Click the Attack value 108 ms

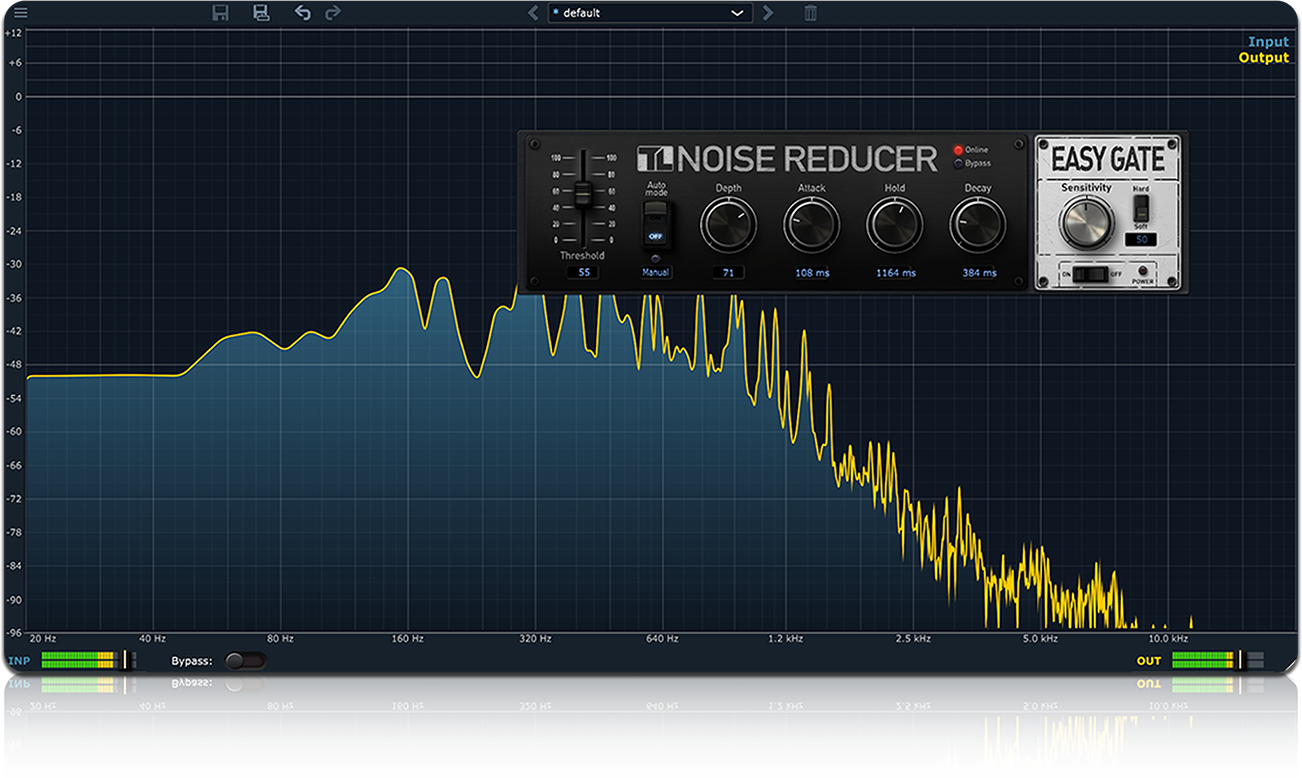tap(812, 272)
